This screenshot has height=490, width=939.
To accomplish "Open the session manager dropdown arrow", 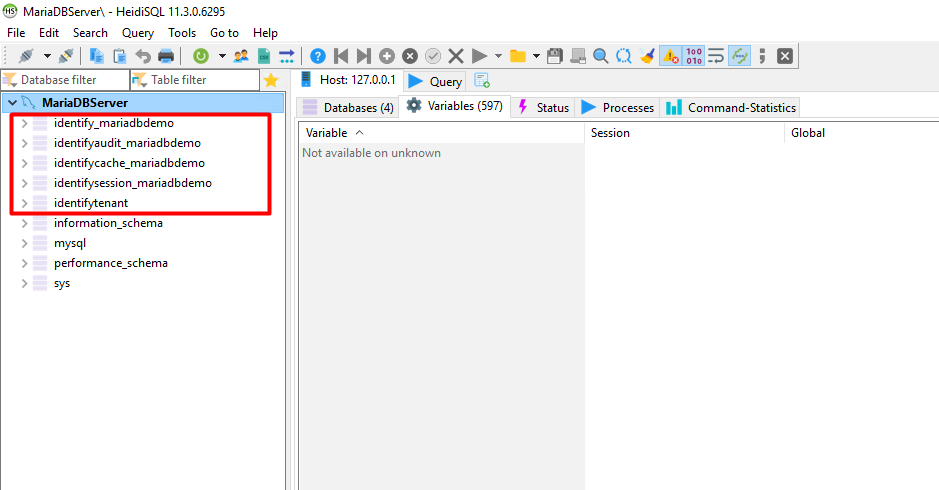I will (47, 56).
